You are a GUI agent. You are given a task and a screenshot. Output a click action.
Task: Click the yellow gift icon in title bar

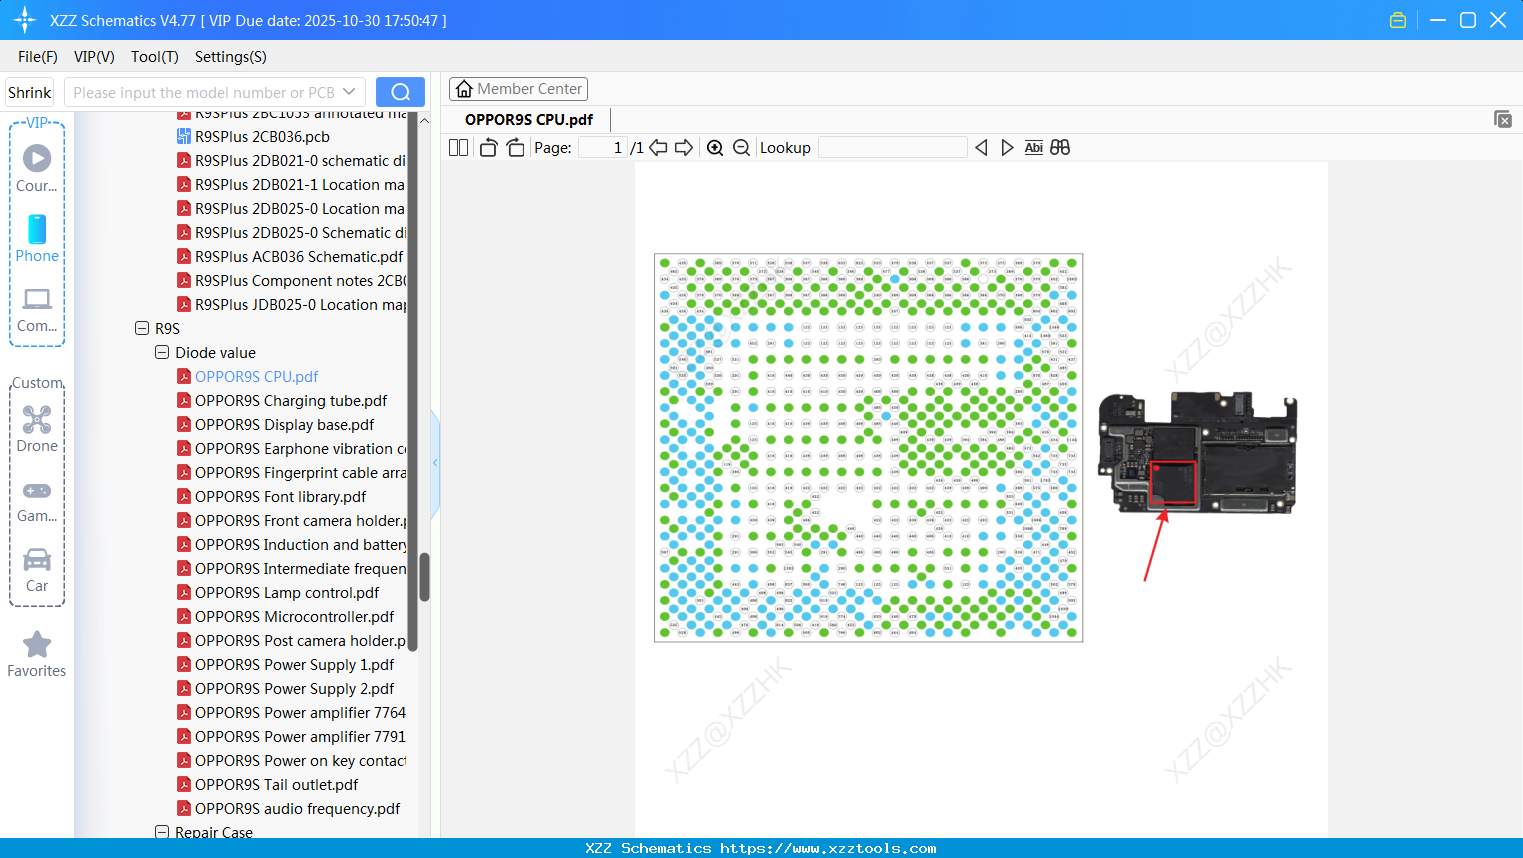coord(1398,20)
